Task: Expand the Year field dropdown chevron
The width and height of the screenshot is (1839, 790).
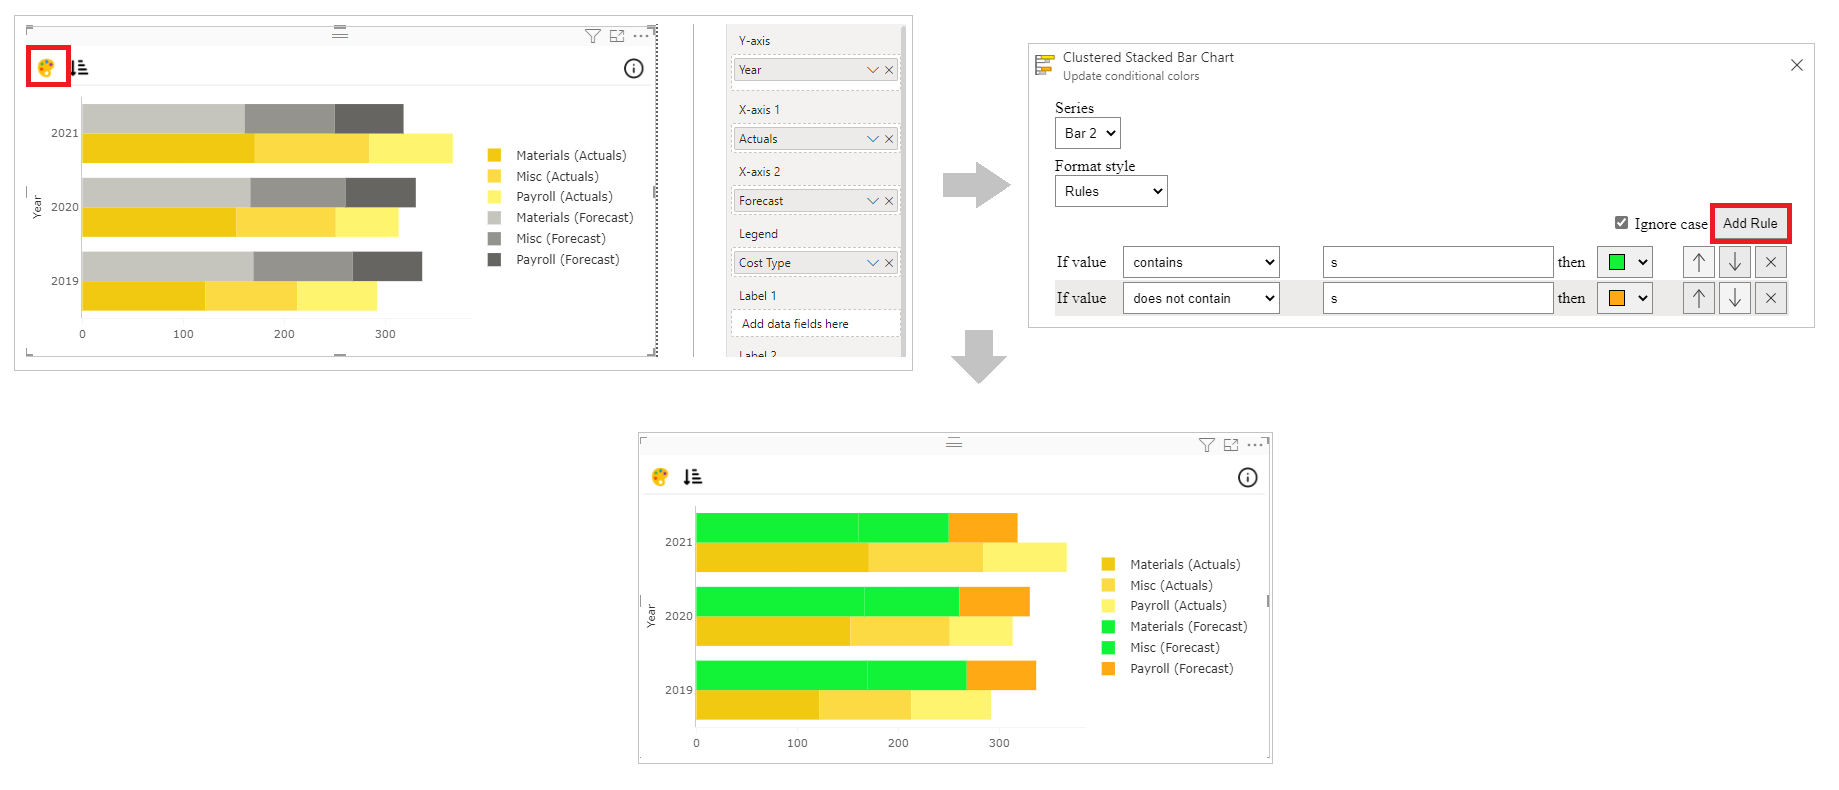Action: 873,70
